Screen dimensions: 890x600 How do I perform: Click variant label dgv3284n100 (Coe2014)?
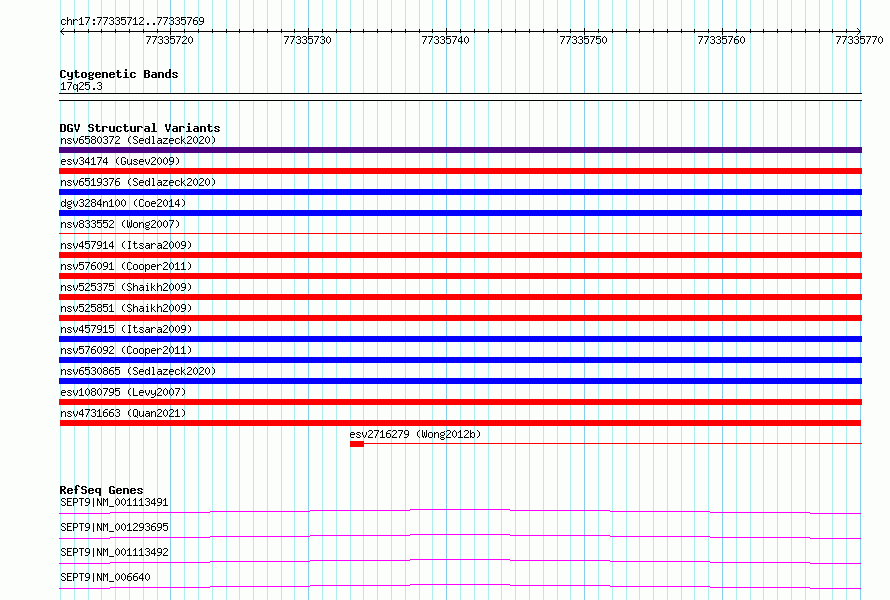coord(123,203)
